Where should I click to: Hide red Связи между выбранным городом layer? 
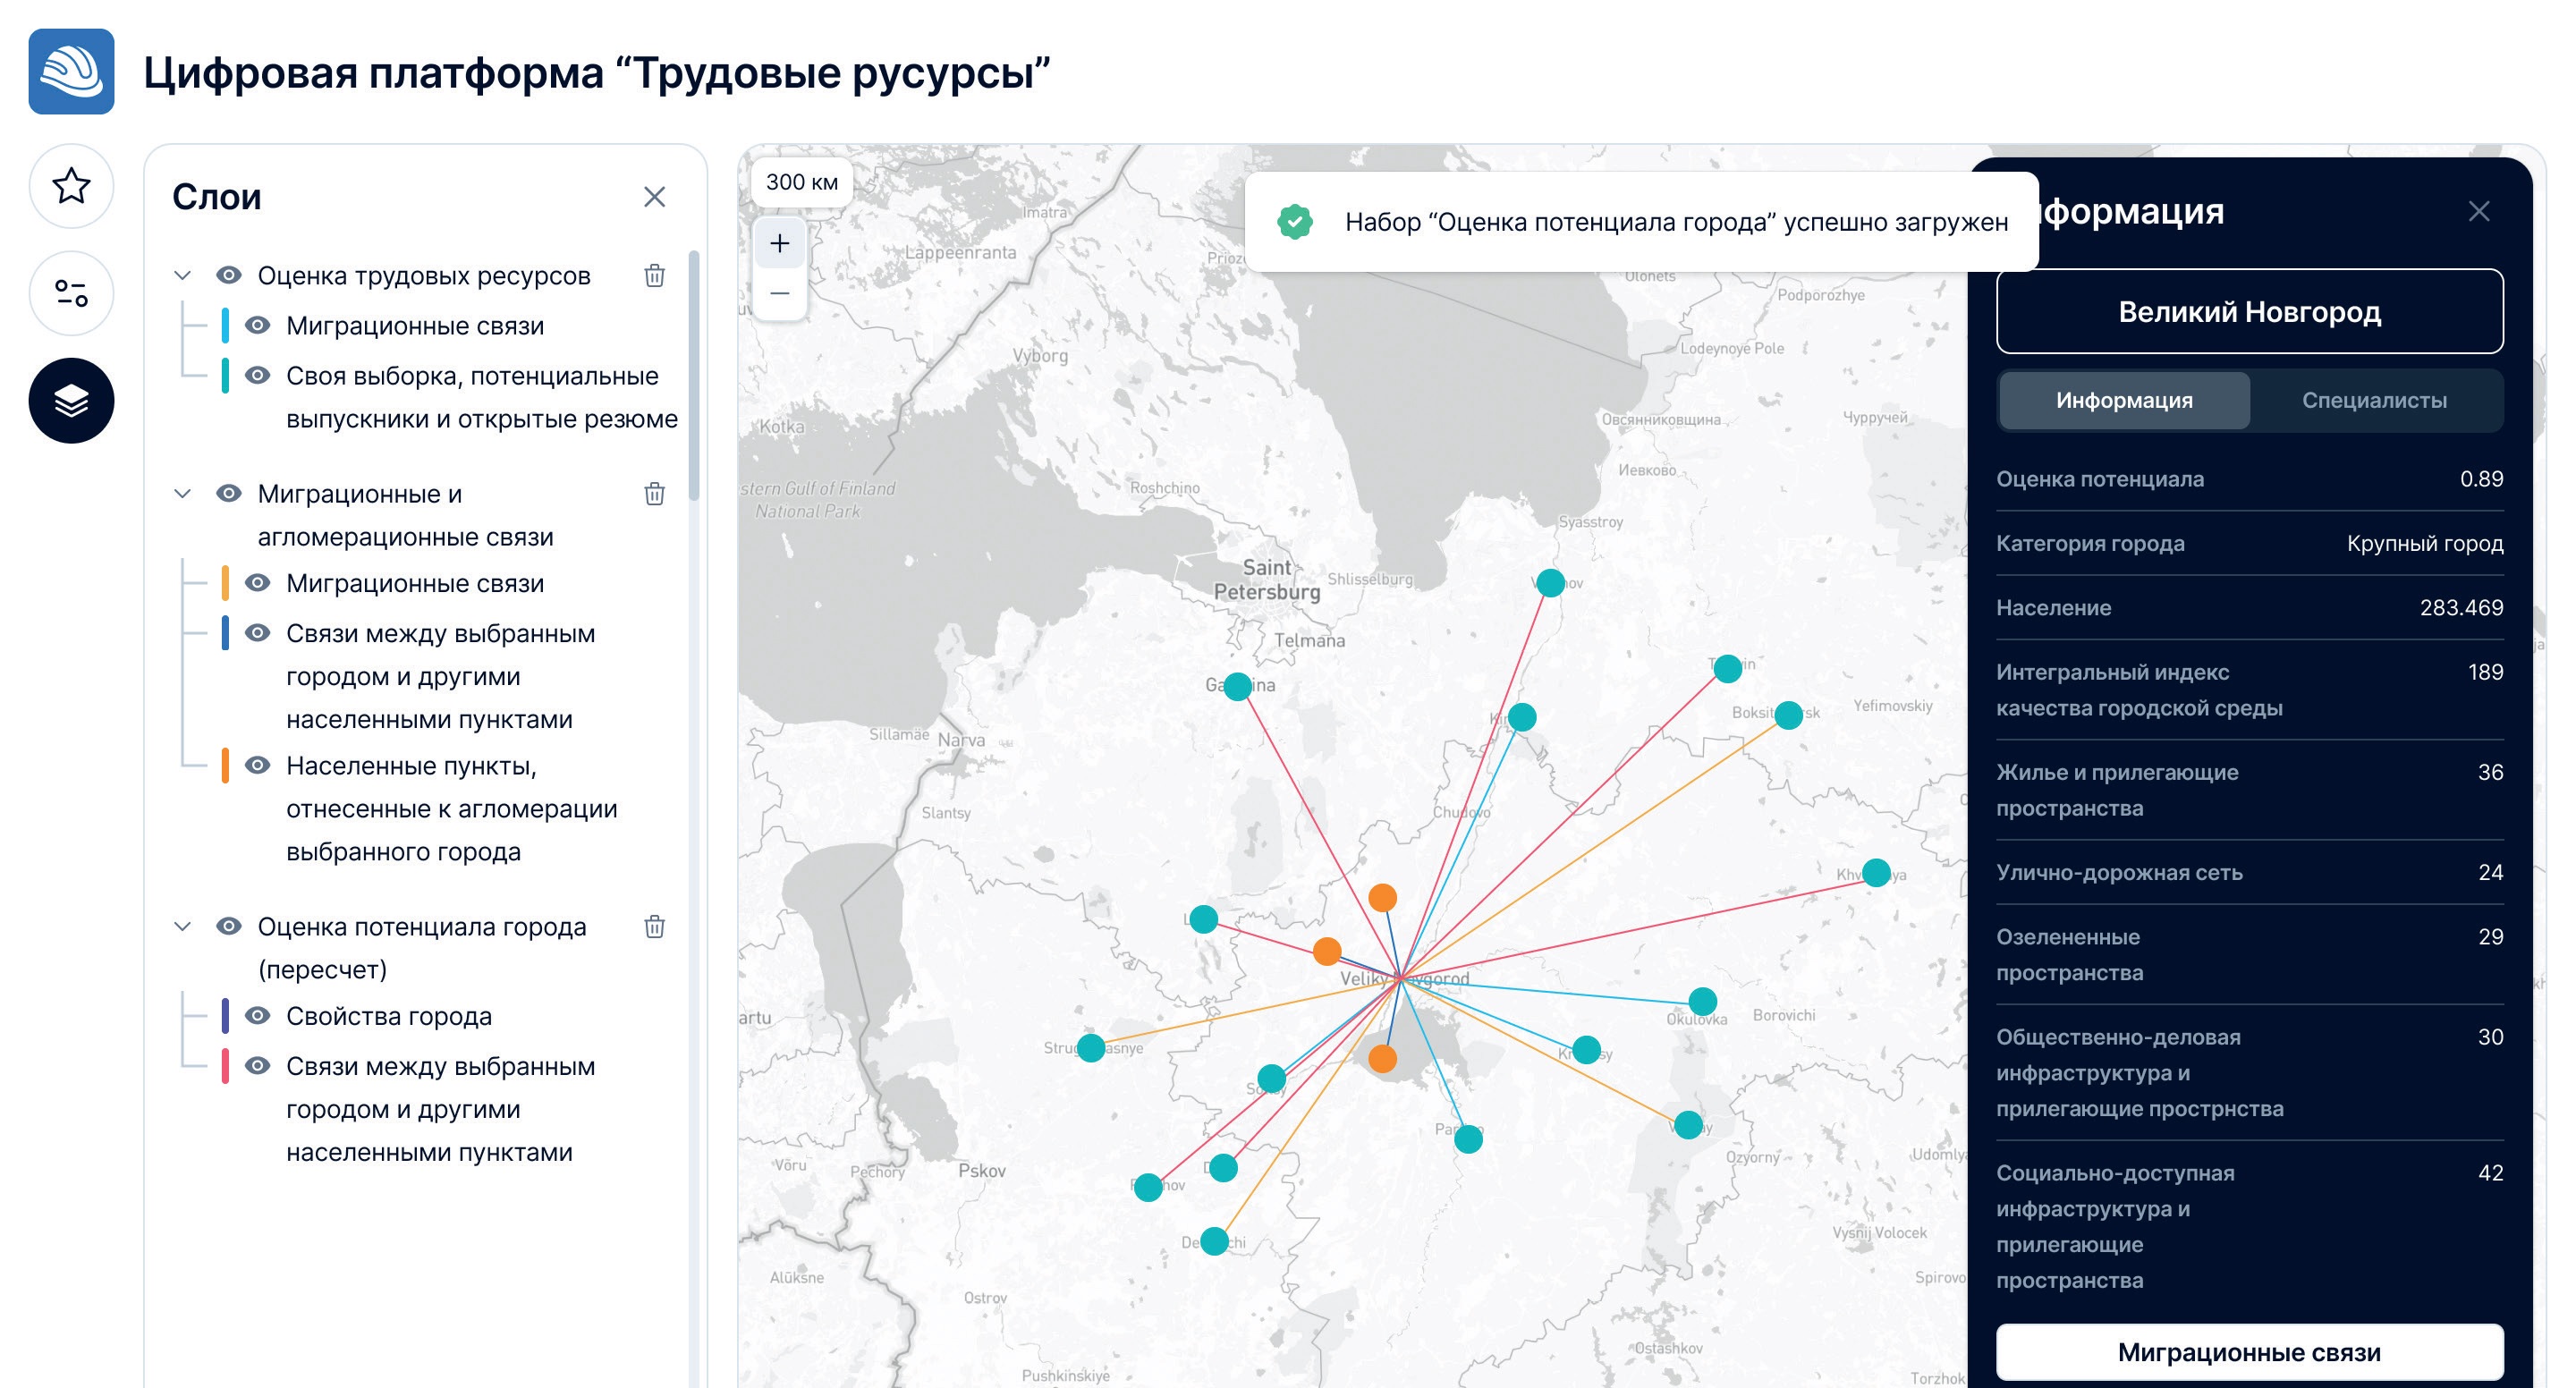(257, 1066)
